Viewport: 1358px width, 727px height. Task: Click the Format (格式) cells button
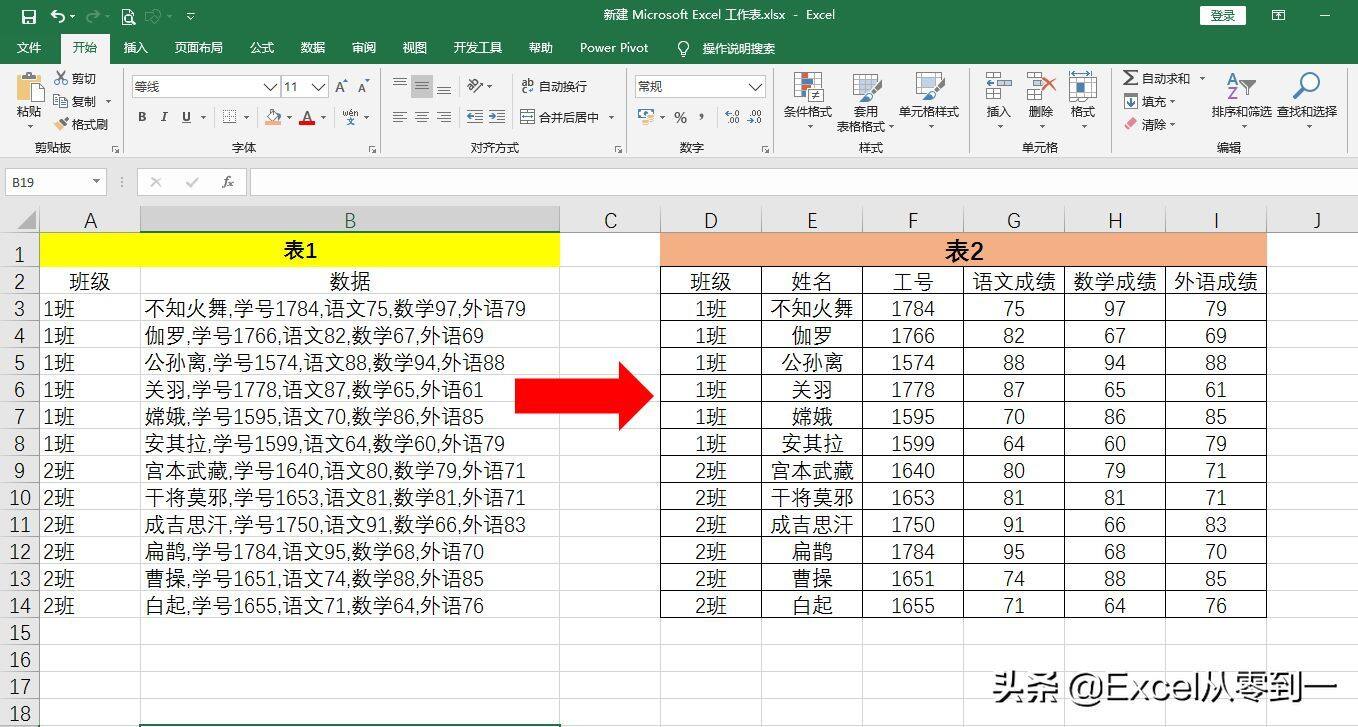(1083, 102)
